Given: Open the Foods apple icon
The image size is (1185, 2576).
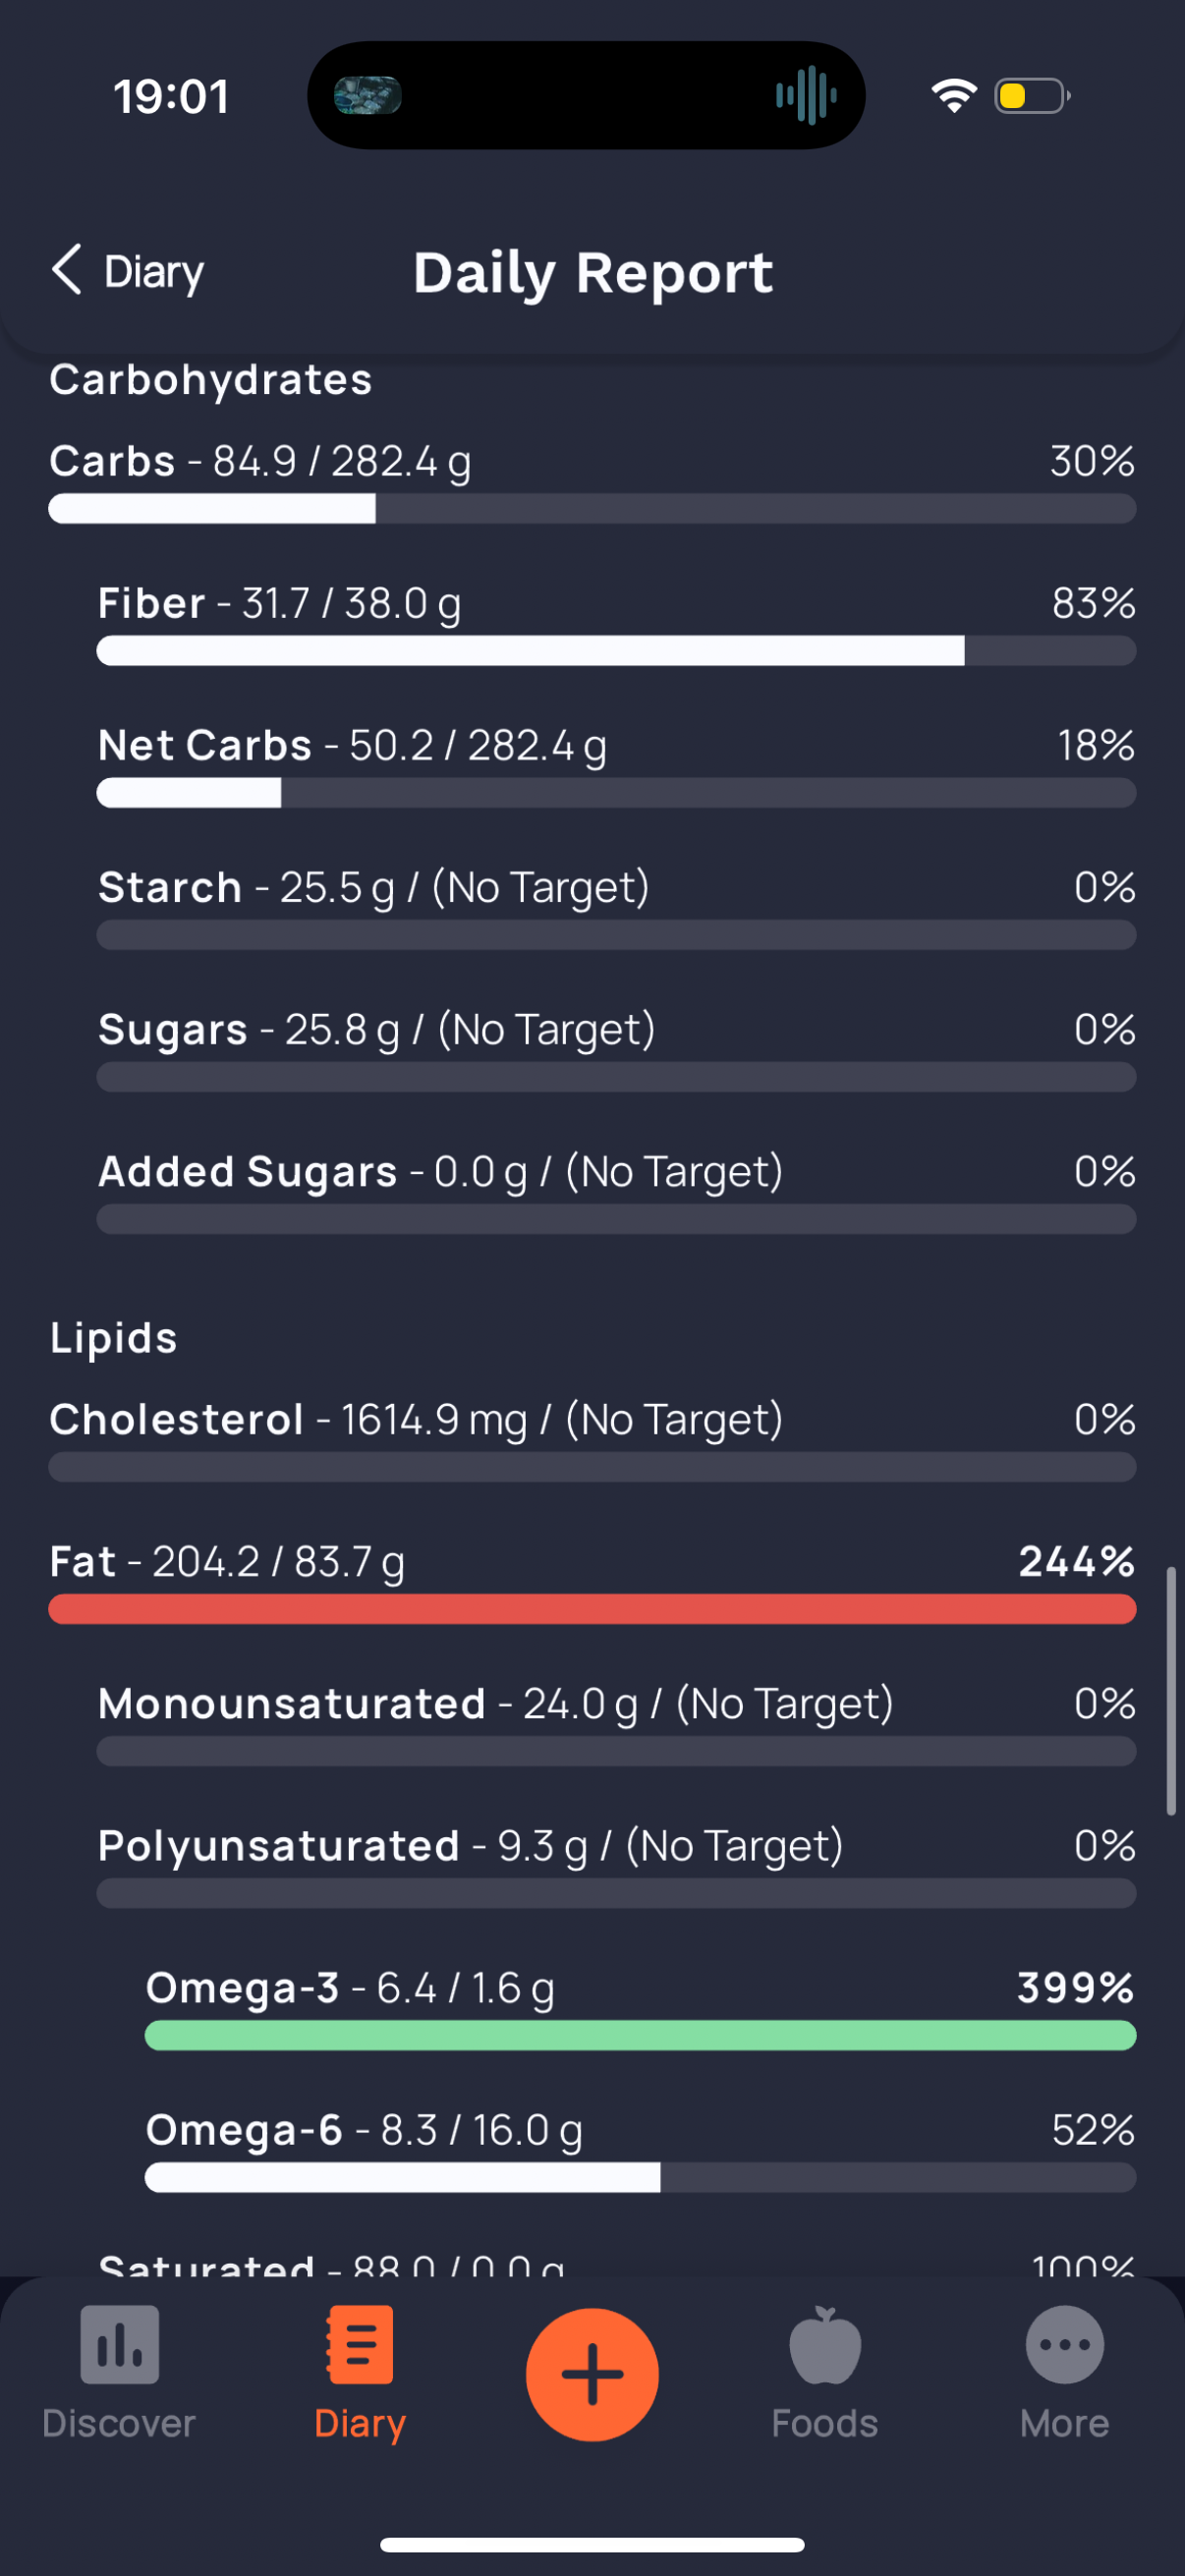Looking at the screenshot, I should 825,2344.
